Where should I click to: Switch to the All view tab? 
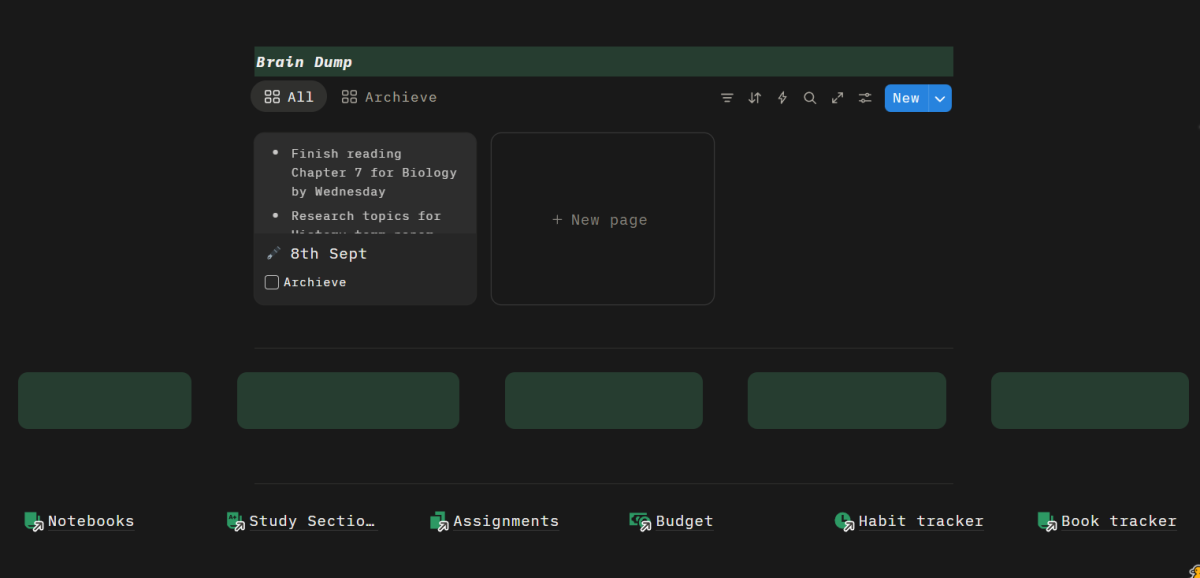pos(289,97)
